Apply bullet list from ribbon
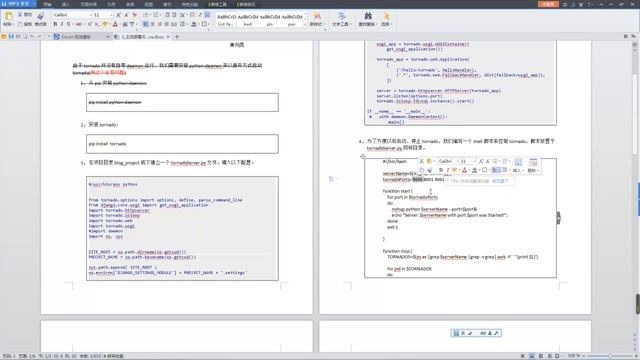 (146, 15)
